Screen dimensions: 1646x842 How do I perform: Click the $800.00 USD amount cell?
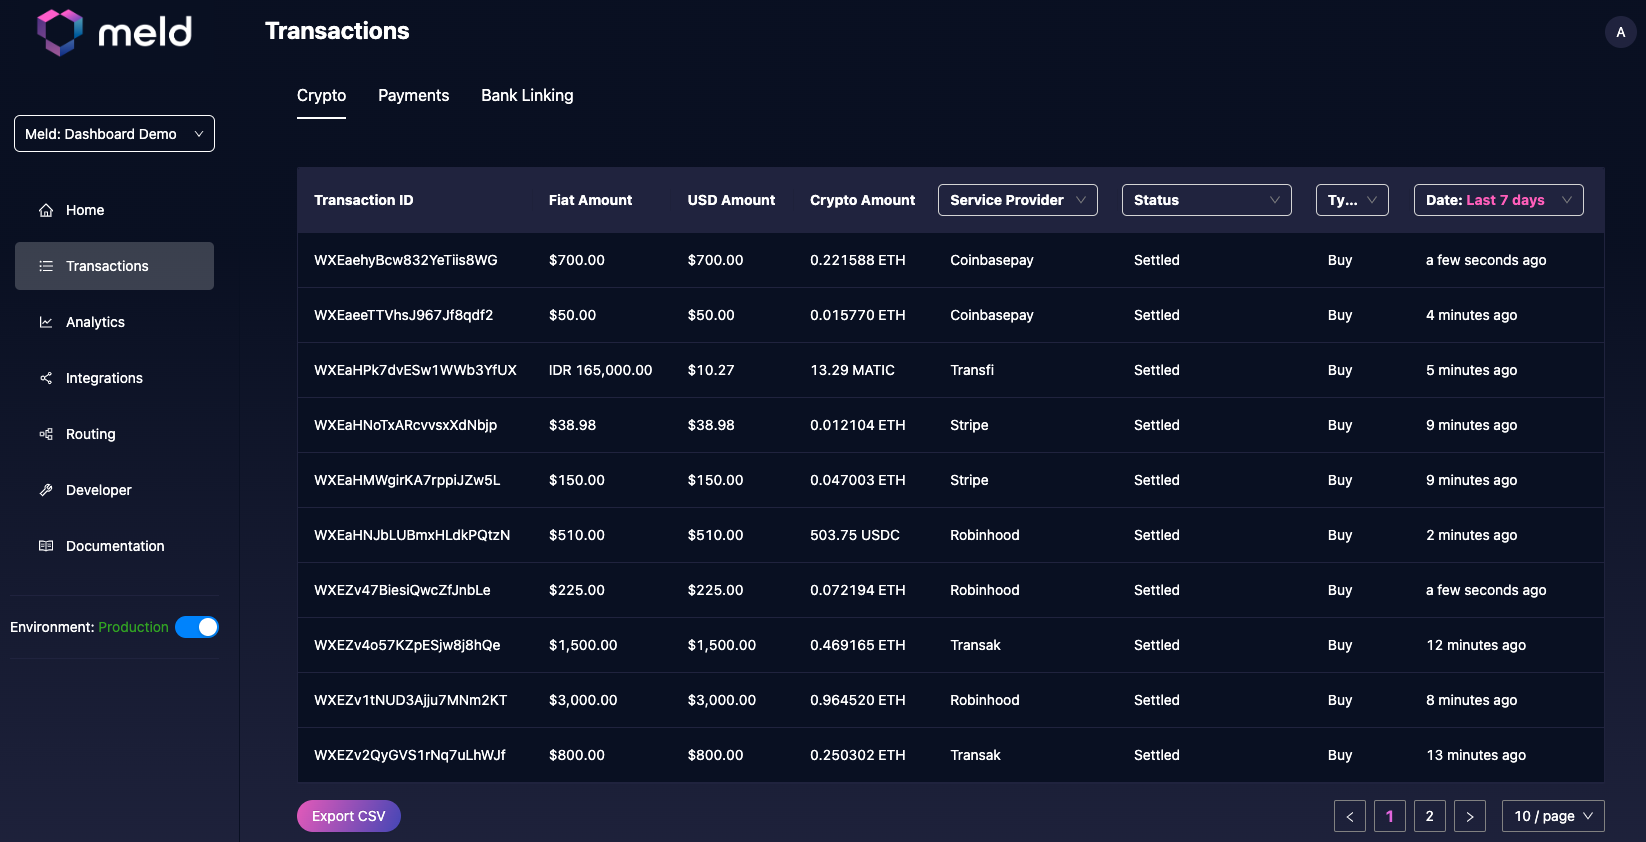click(716, 755)
